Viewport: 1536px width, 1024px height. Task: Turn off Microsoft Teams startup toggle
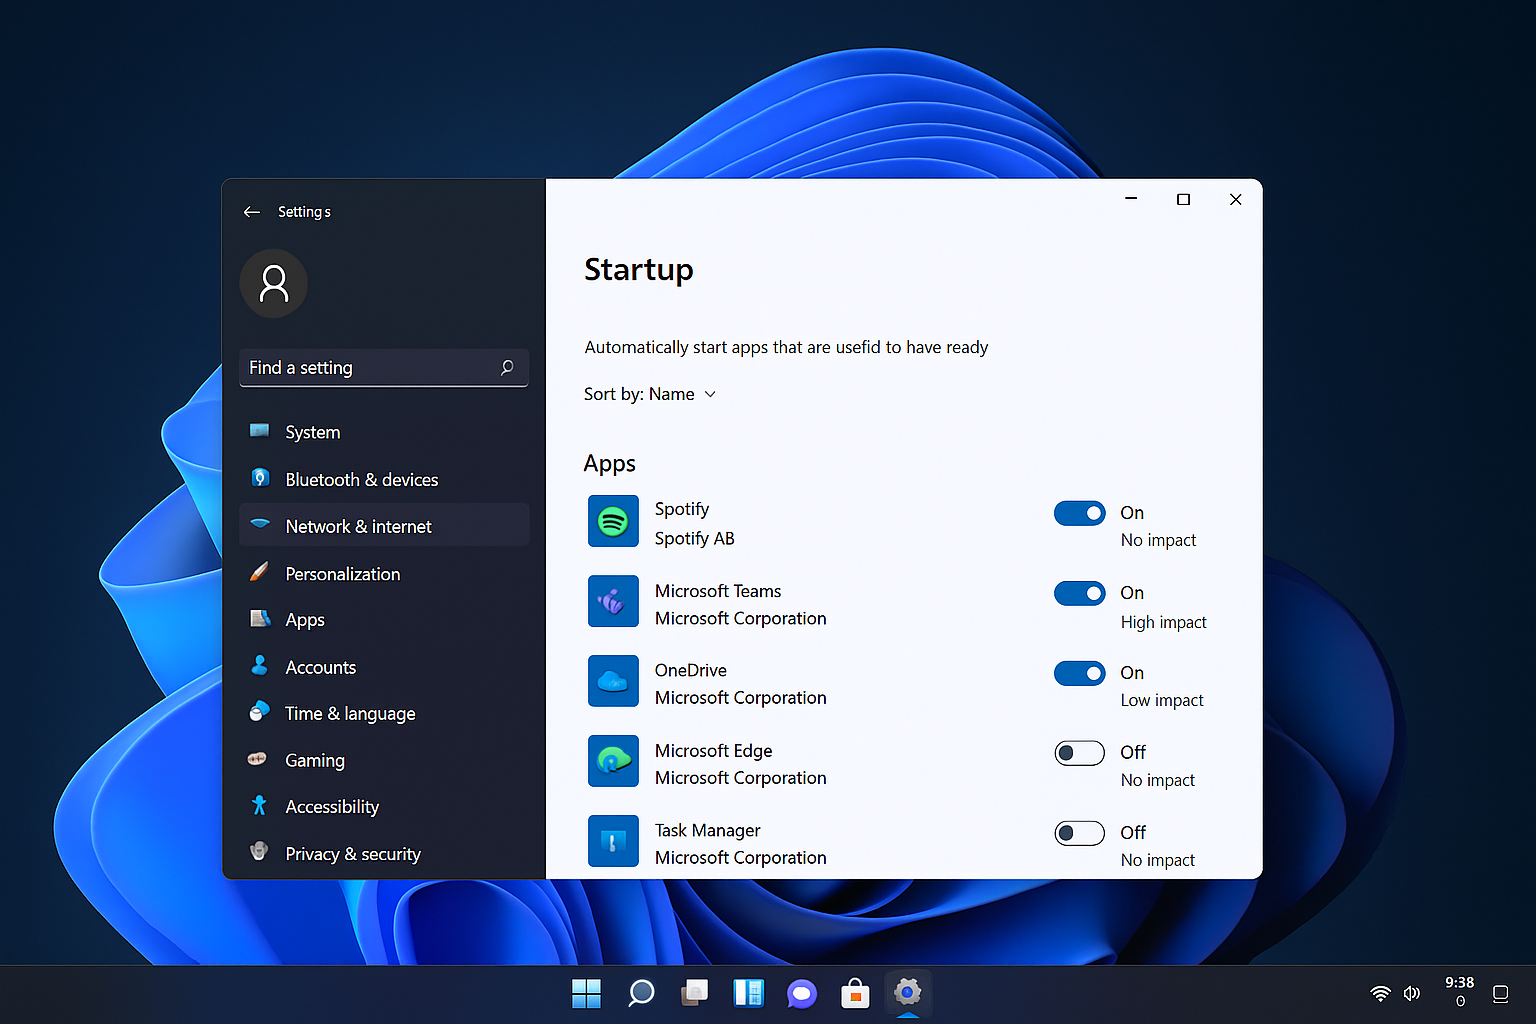click(1079, 593)
